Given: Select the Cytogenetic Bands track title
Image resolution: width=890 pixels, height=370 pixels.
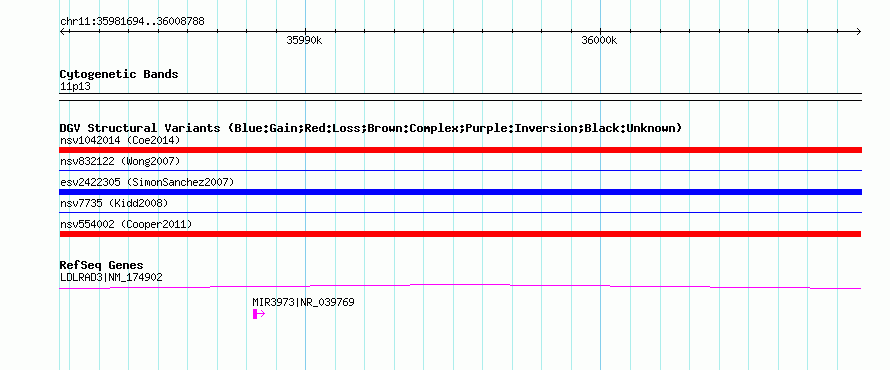Looking at the screenshot, I should (119, 74).
